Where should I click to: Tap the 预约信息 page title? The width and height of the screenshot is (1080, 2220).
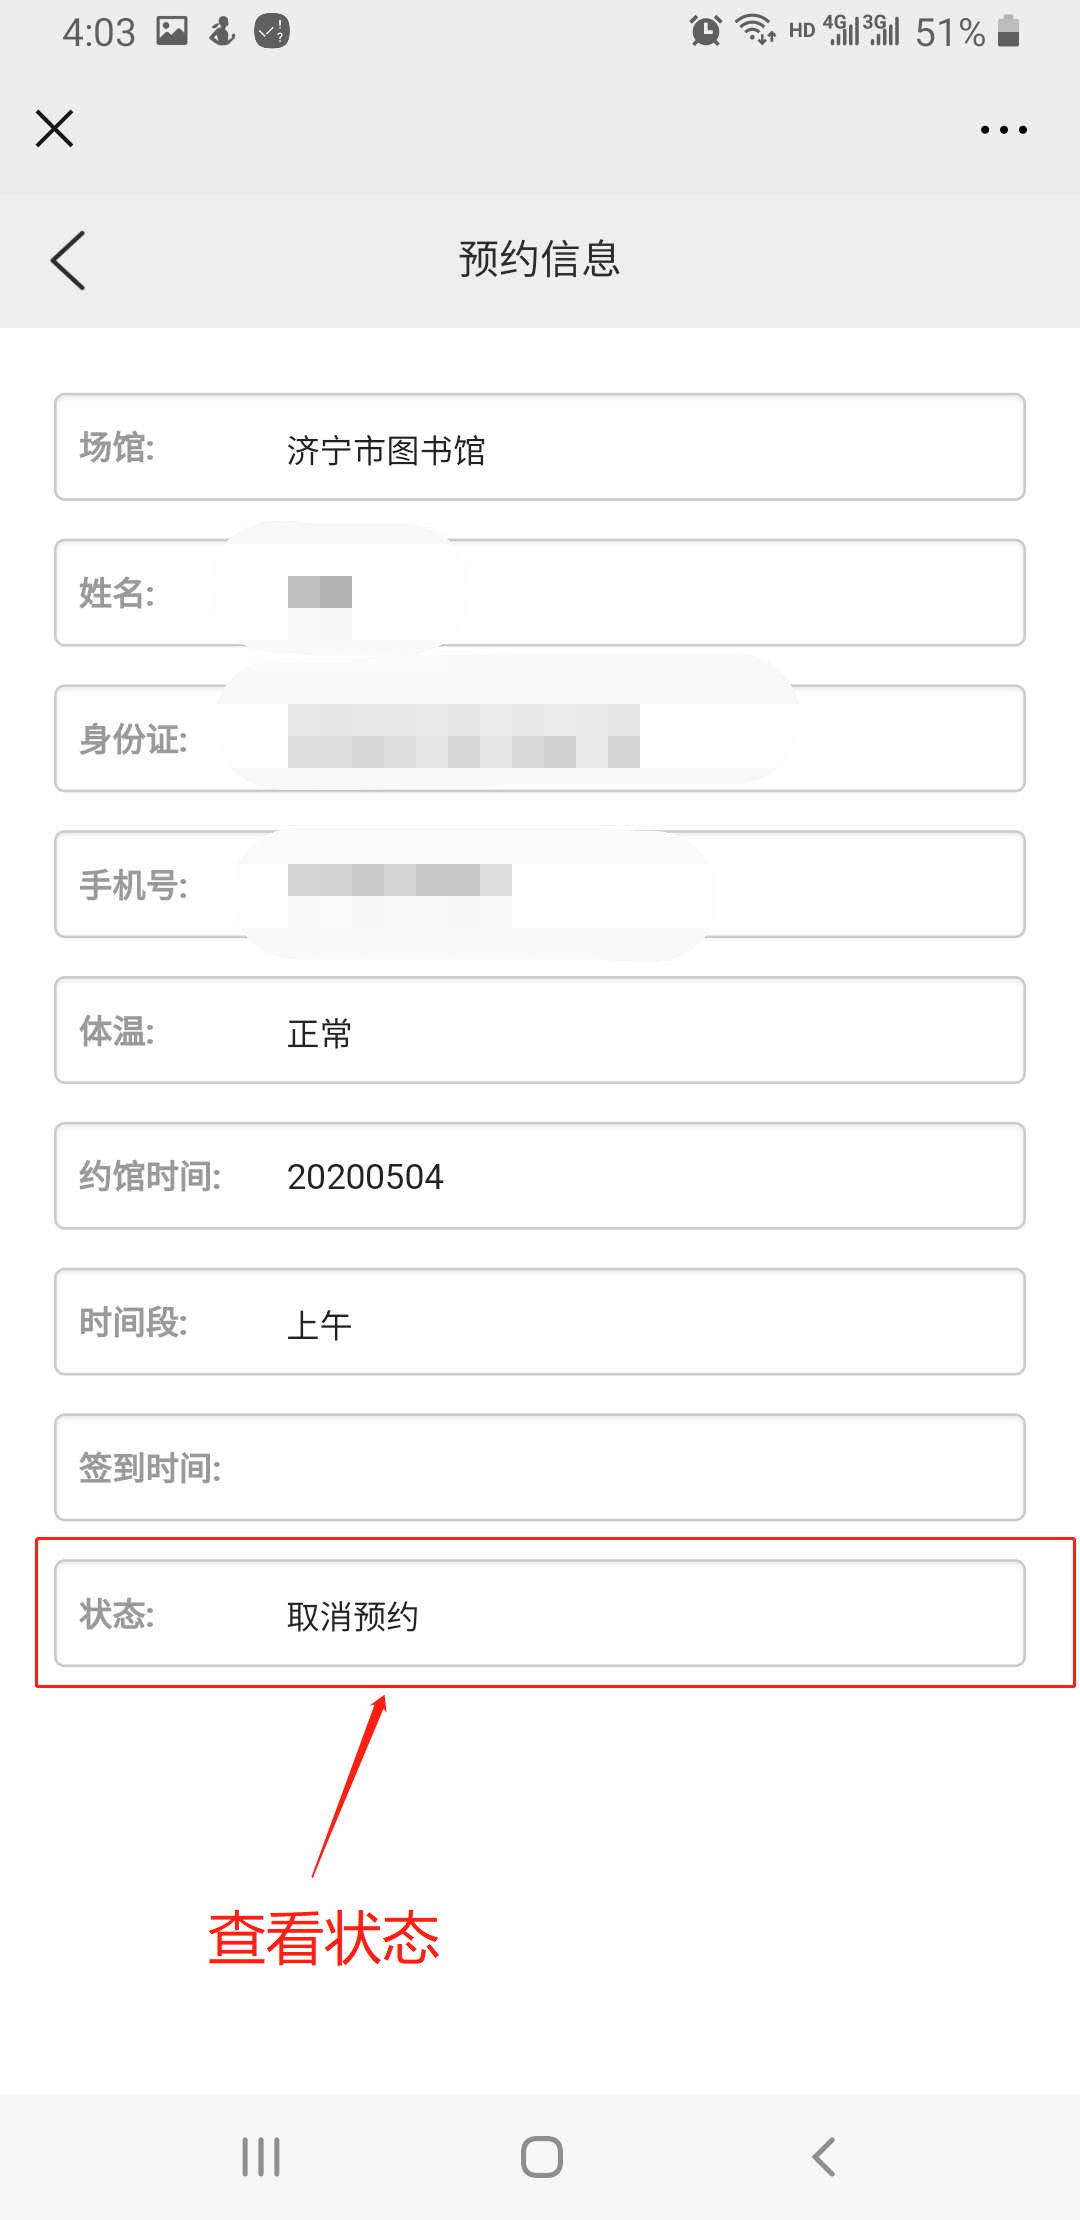click(x=540, y=259)
